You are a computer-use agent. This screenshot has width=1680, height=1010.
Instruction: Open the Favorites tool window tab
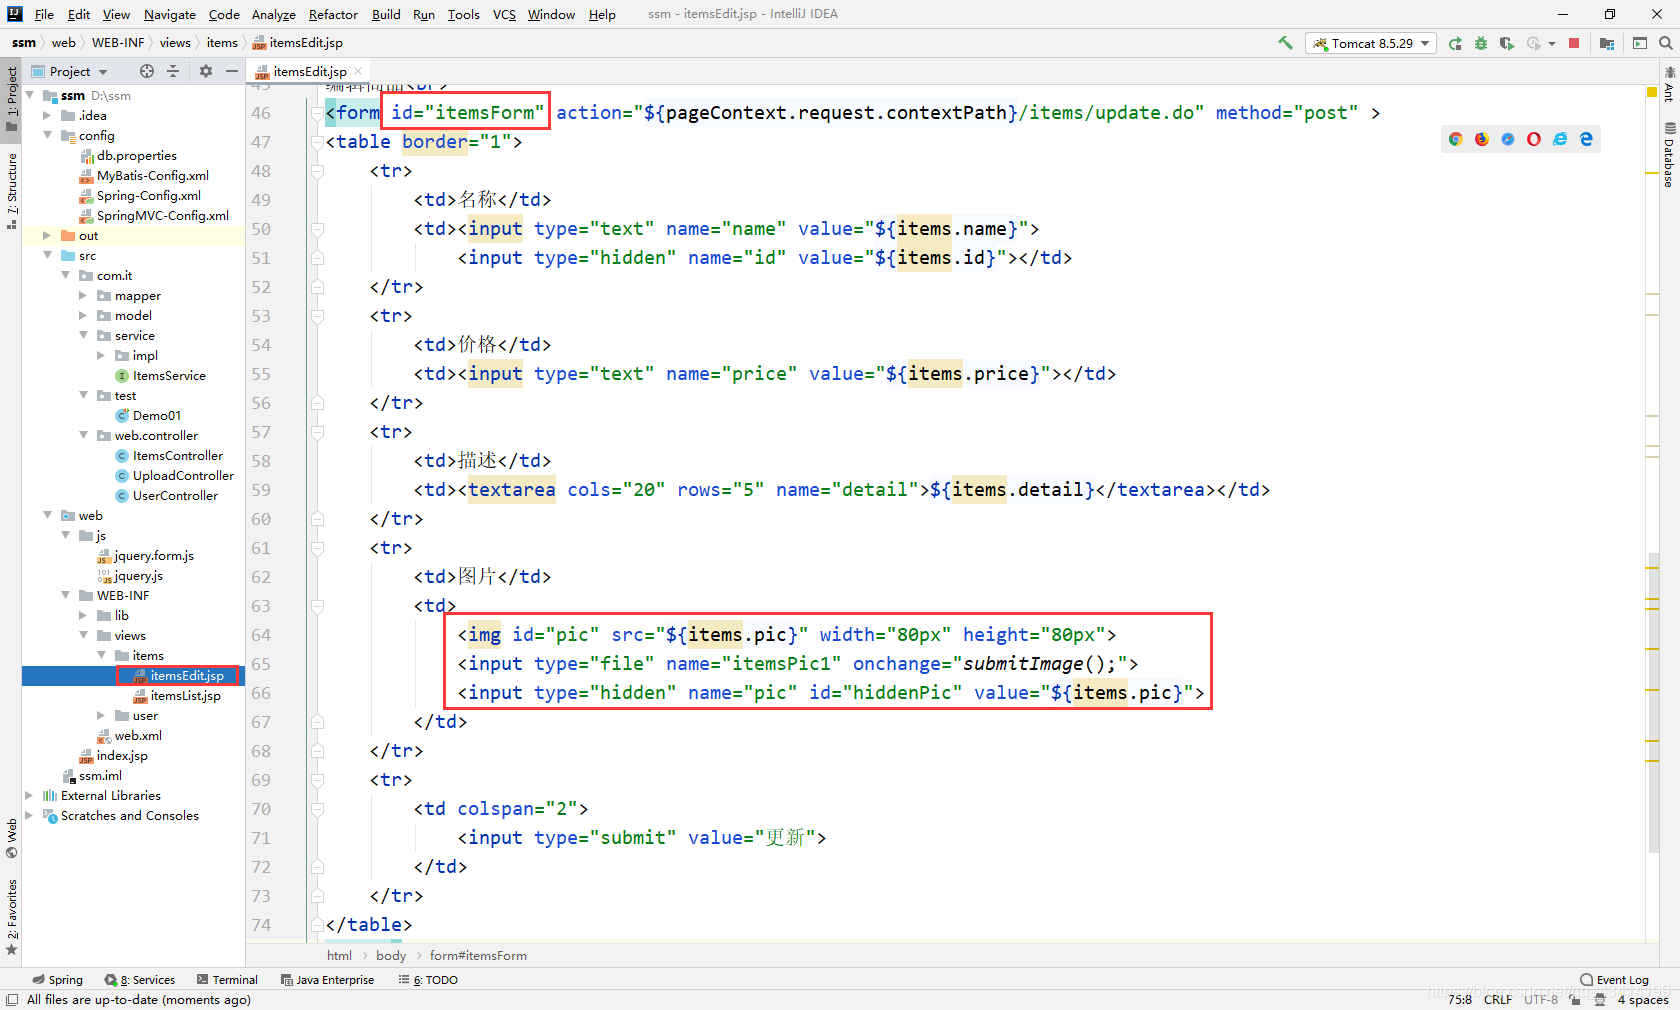pyautogui.click(x=12, y=917)
